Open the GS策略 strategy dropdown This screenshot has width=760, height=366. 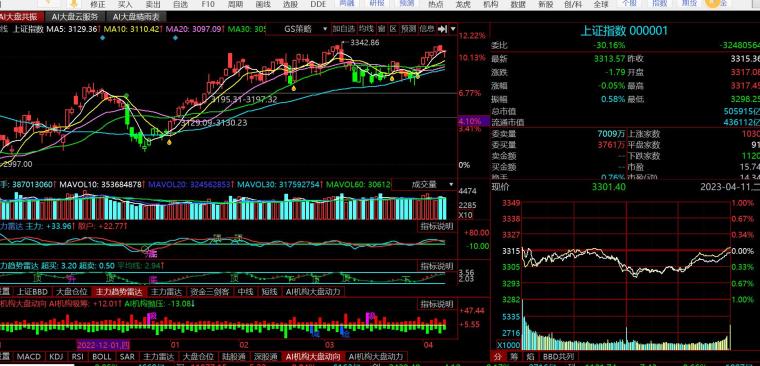pyautogui.click(x=298, y=29)
